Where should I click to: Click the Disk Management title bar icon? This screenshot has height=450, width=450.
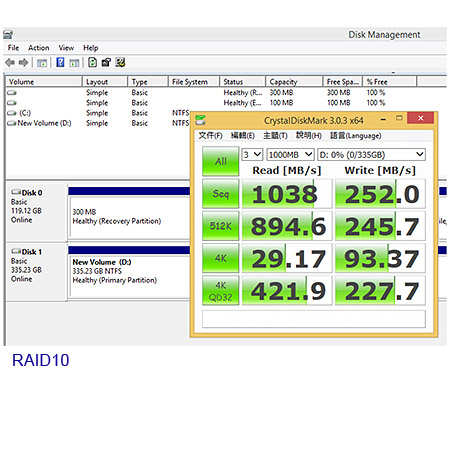coord(8,34)
